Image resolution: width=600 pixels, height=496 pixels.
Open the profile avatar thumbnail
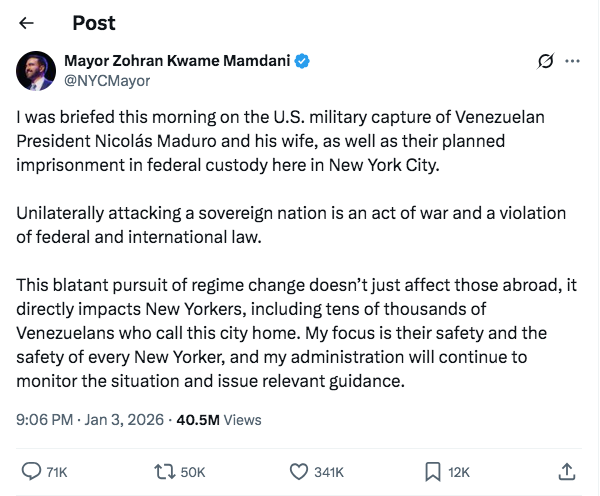pyautogui.click(x=36, y=70)
